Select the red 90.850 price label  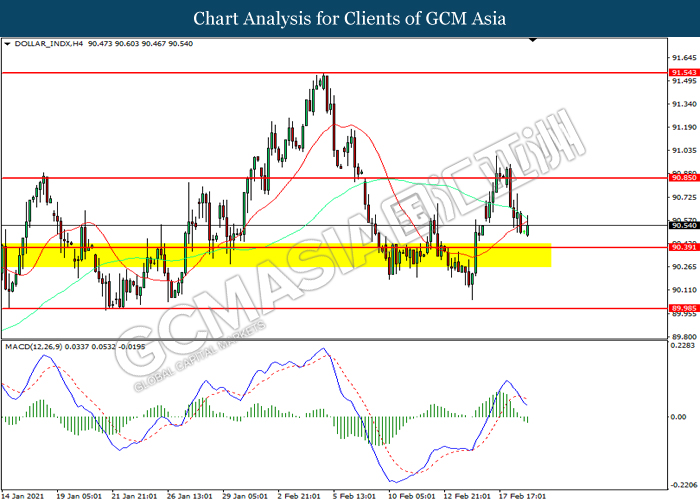click(684, 178)
